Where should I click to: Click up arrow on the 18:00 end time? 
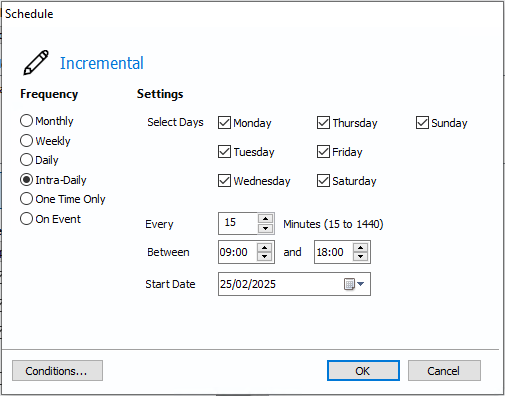click(x=361, y=247)
